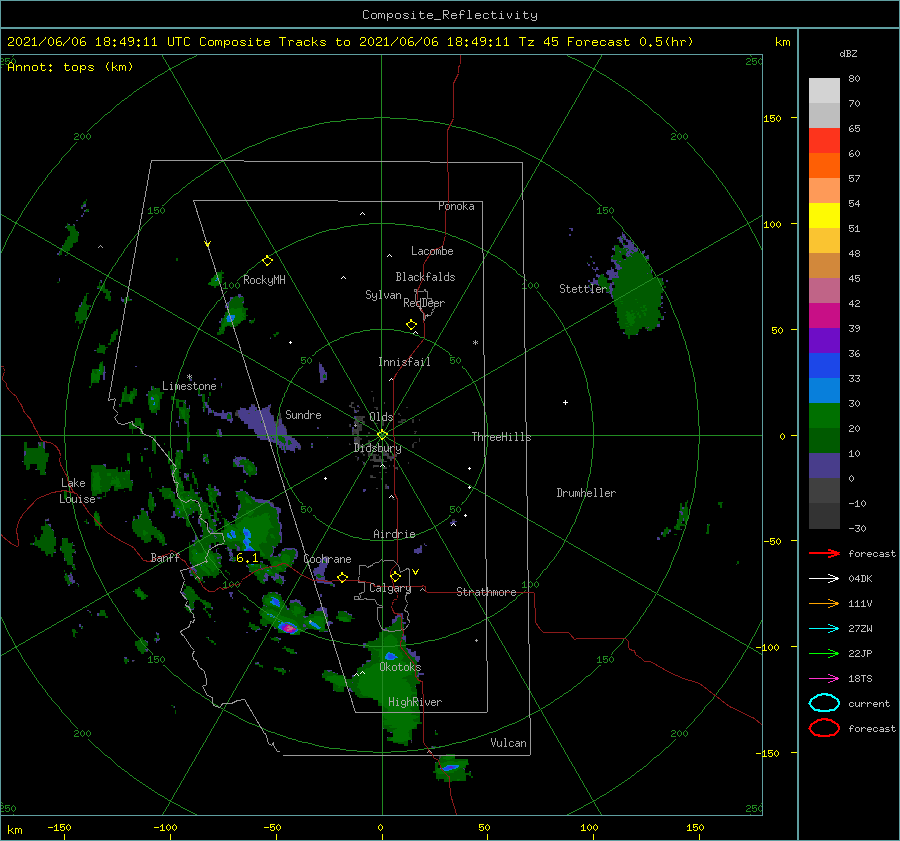Click the Innisfail city label
The width and height of the screenshot is (900, 841).
pyautogui.click(x=404, y=362)
